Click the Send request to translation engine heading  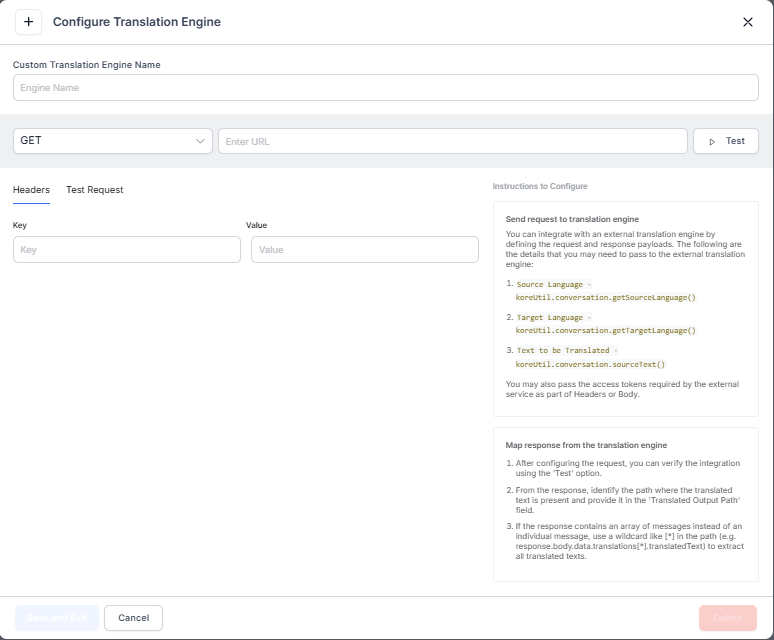coord(572,218)
